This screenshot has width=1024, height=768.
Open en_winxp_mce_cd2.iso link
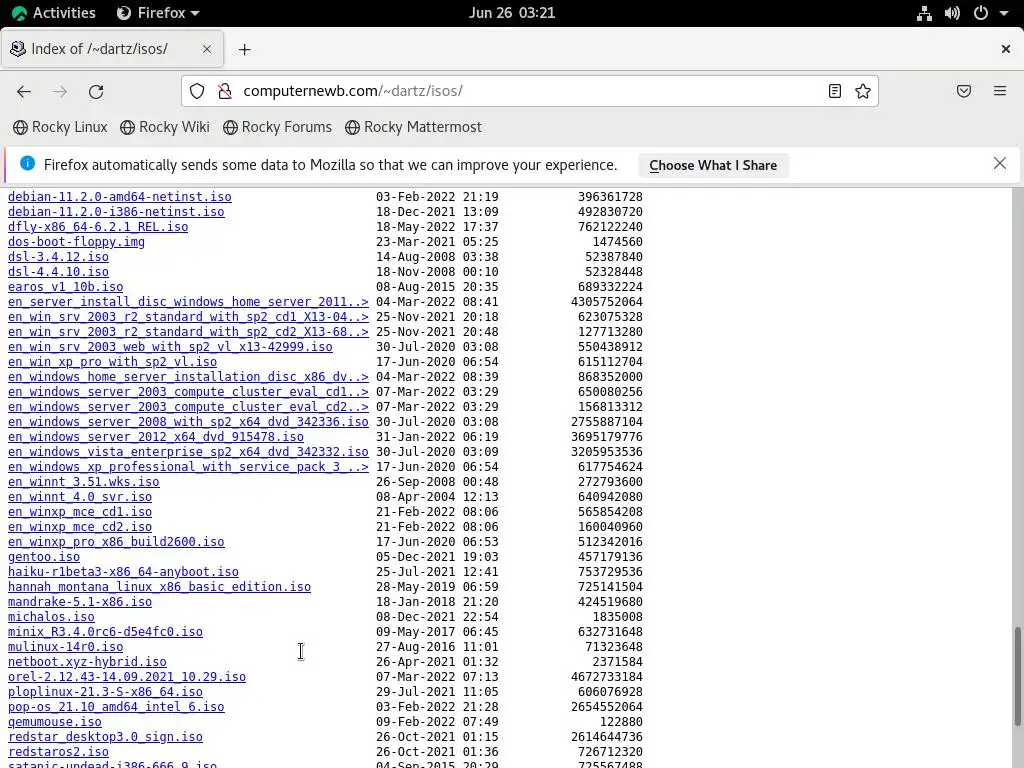(x=80, y=527)
